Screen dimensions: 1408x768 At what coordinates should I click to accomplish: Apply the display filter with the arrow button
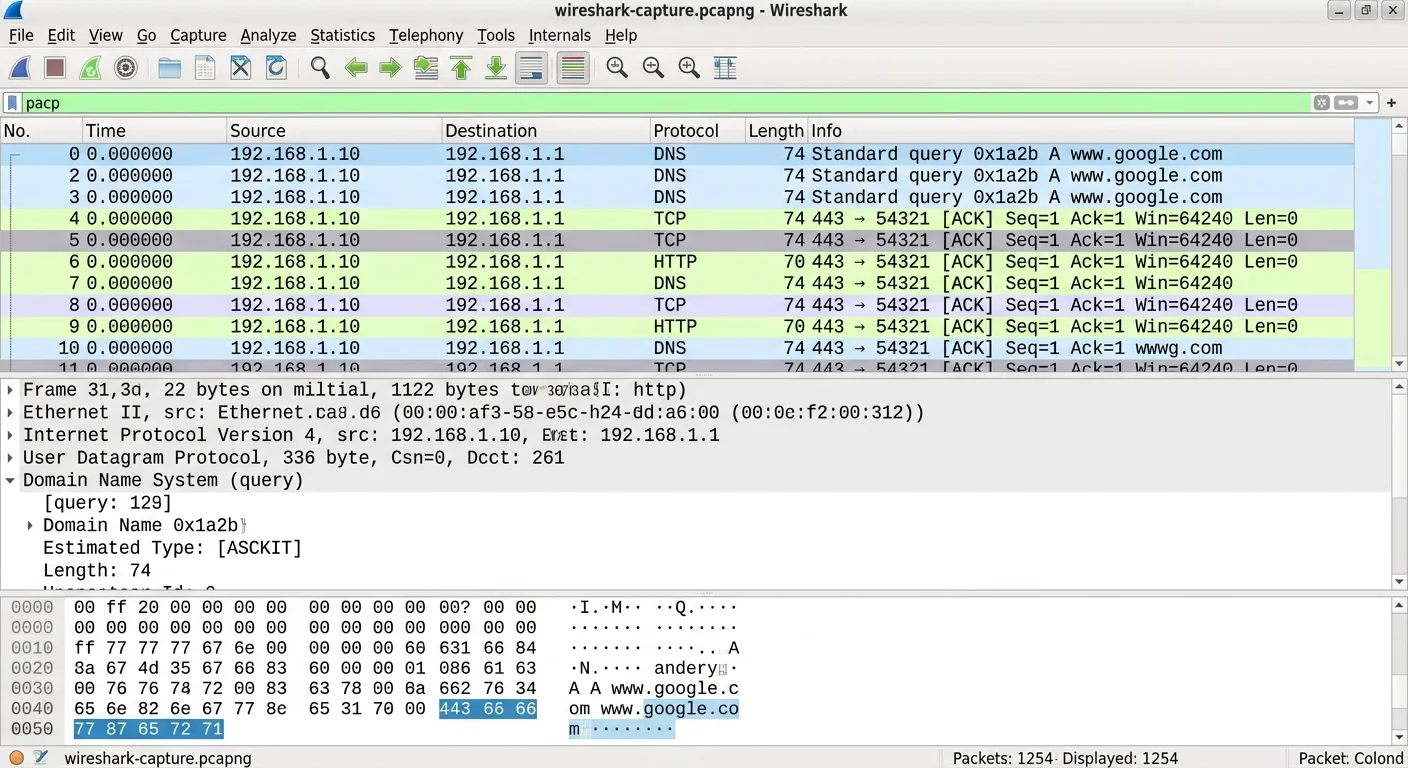(1346, 103)
